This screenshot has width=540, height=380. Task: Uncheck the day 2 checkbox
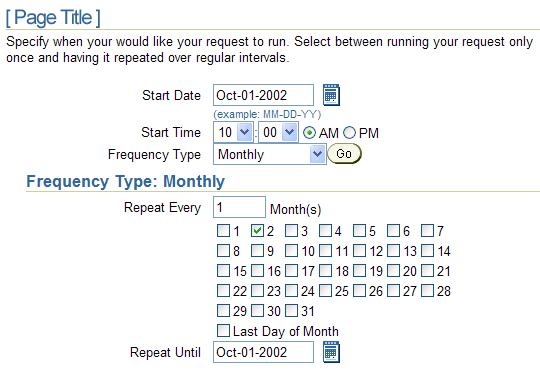click(257, 230)
